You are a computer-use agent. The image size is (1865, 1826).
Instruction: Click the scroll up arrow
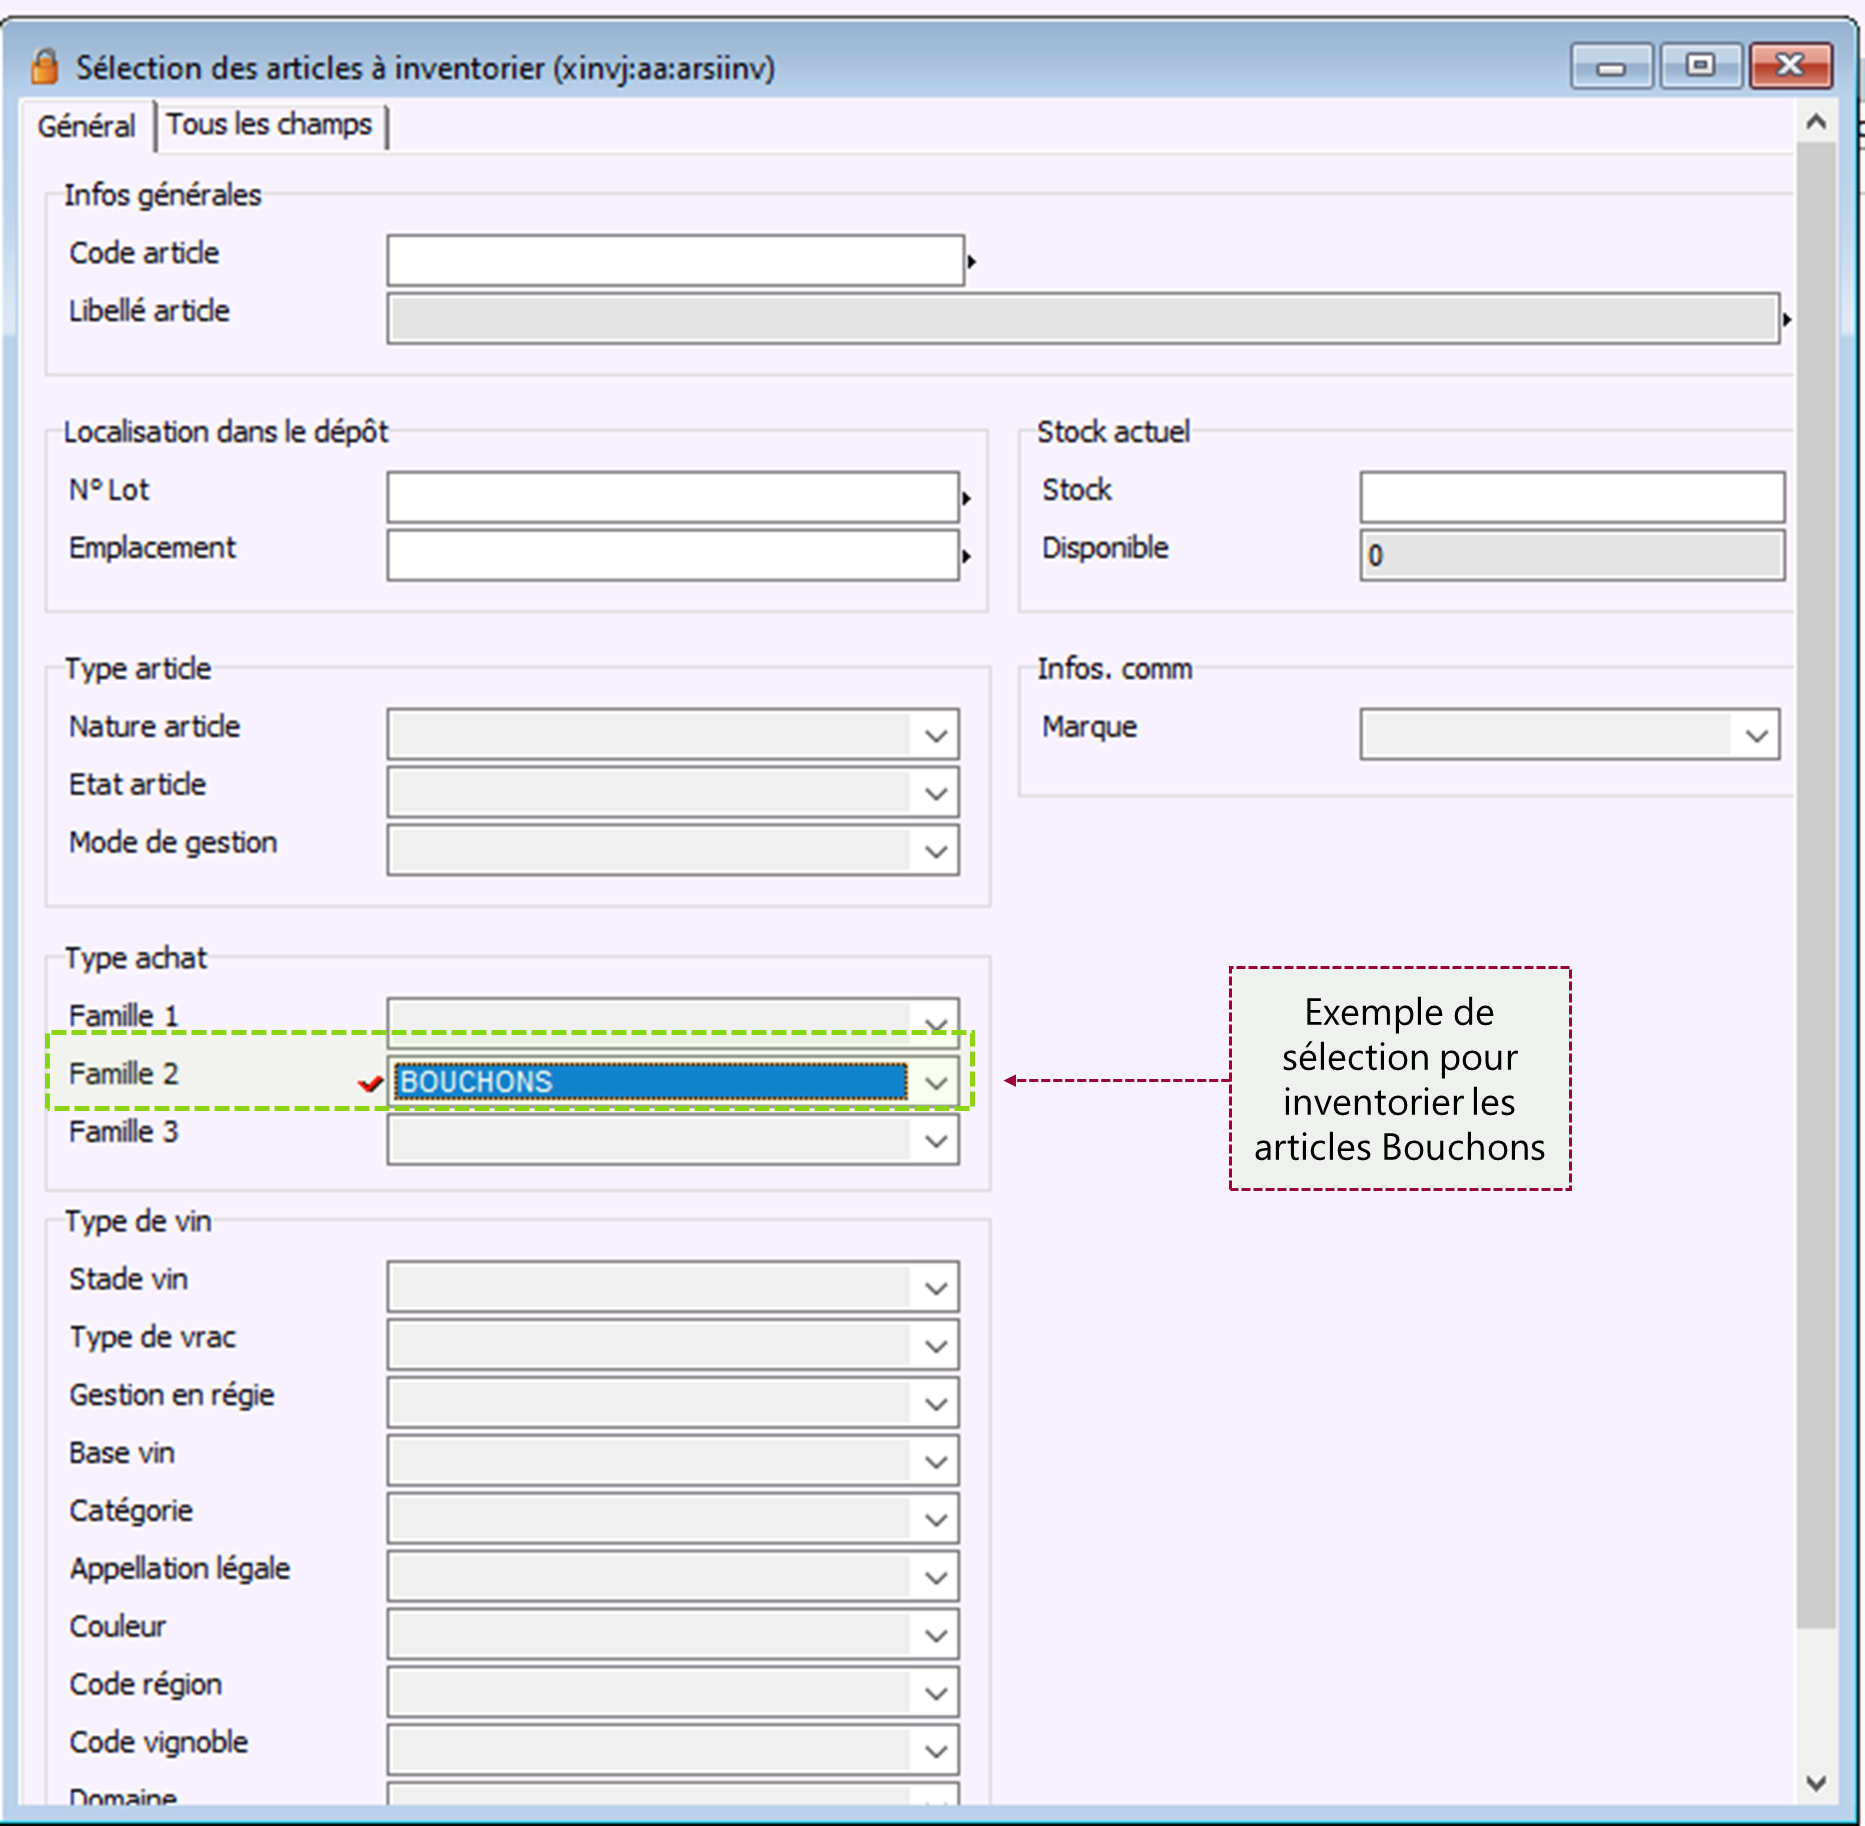click(1816, 123)
